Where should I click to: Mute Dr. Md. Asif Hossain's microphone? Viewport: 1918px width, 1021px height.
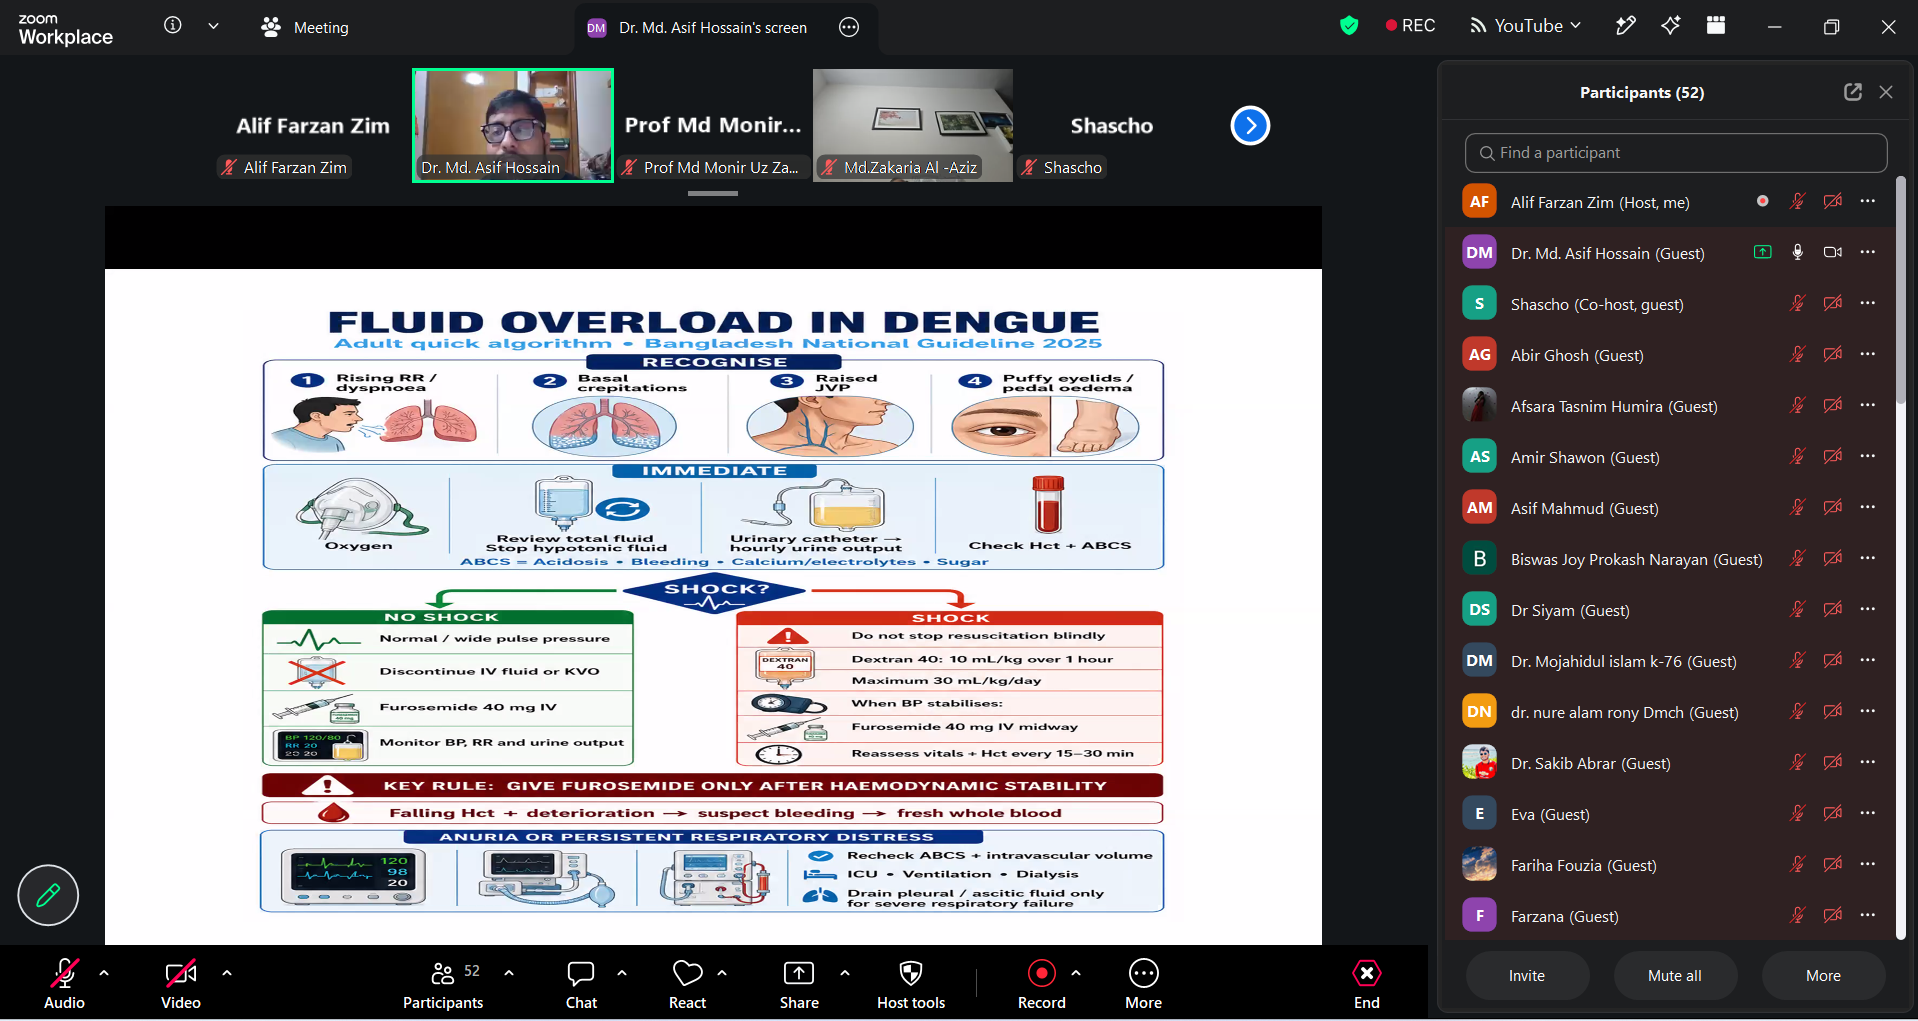pos(1797,252)
